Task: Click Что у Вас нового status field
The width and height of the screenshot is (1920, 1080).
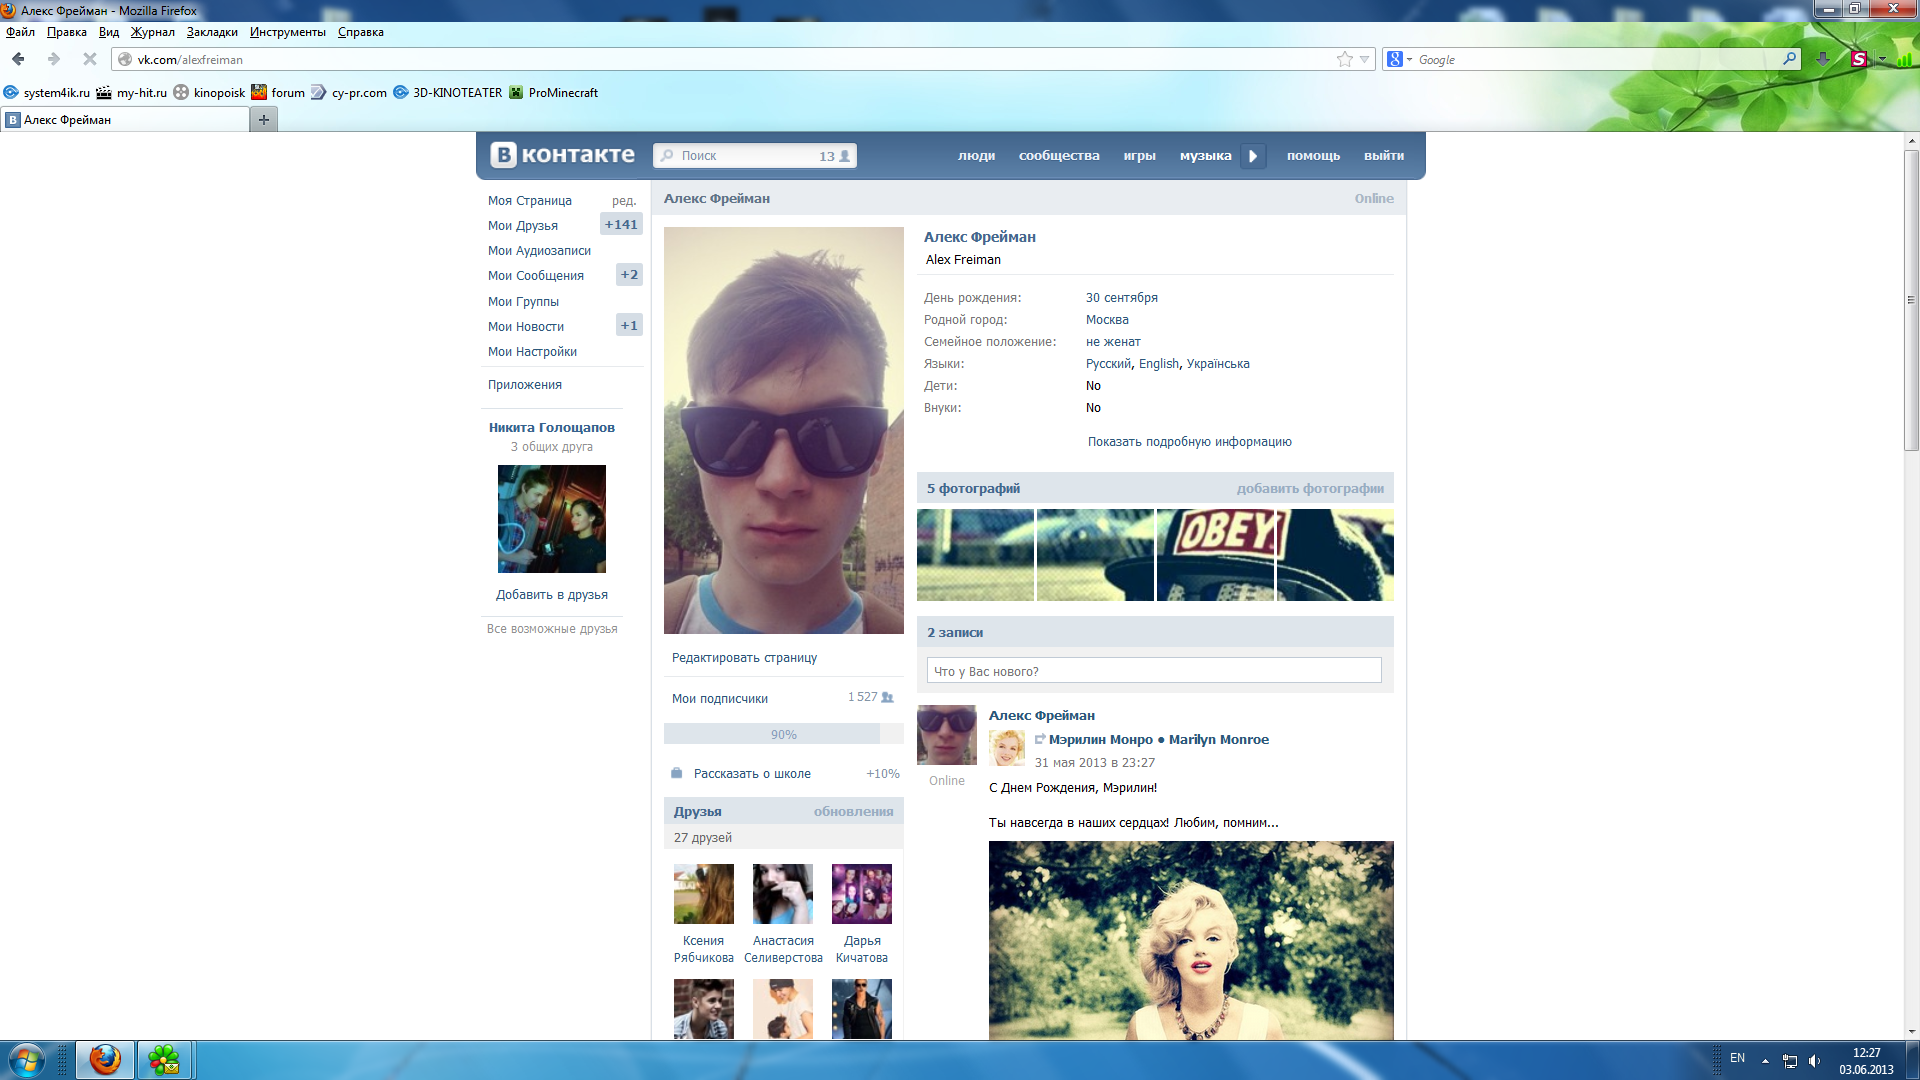Action: click(x=1154, y=671)
